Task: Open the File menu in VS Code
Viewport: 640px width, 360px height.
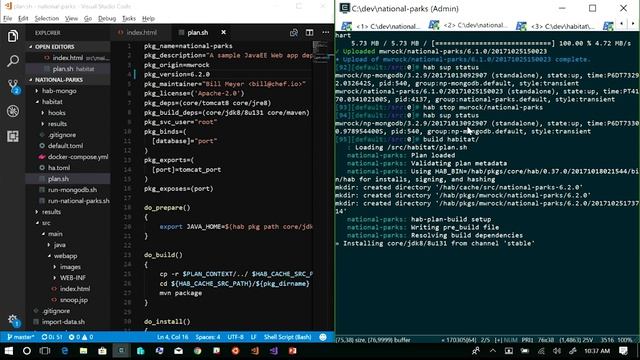Action: (7, 18)
